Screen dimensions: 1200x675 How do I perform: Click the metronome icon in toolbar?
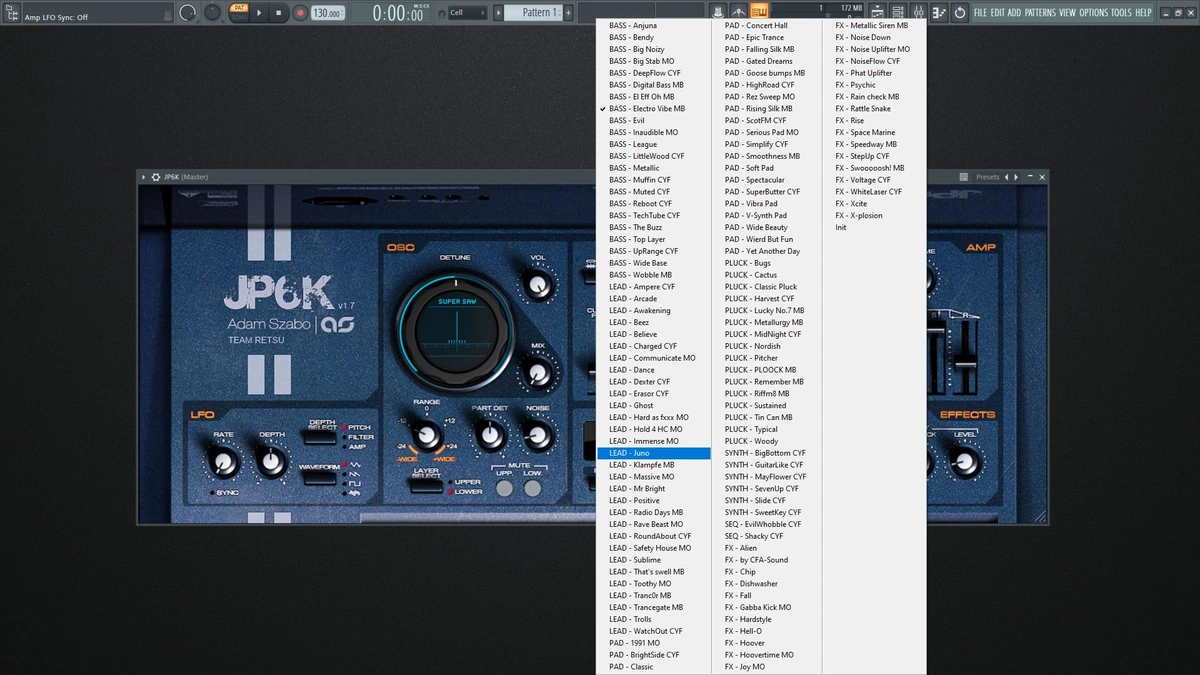click(x=739, y=12)
